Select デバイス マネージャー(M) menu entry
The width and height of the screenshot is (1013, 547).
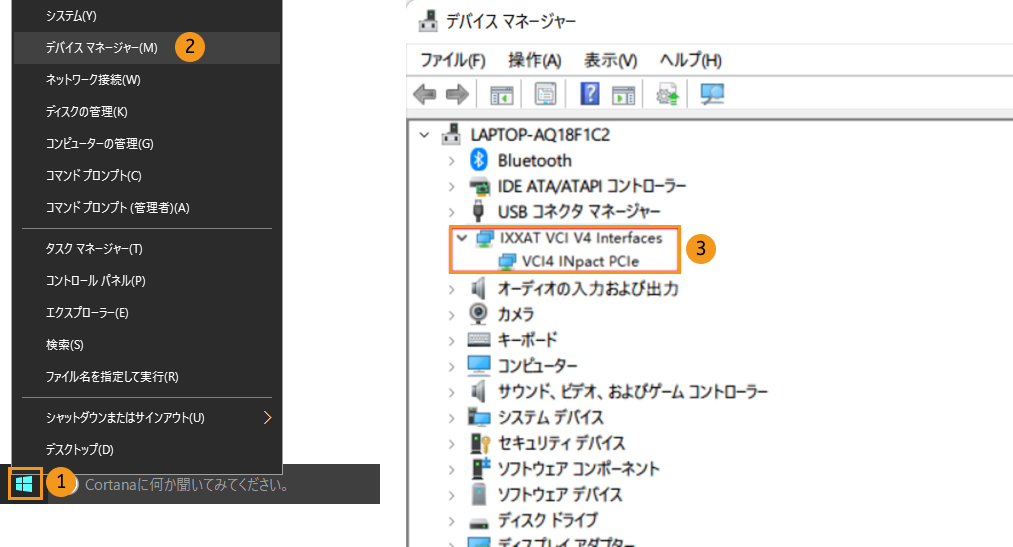tap(147, 48)
